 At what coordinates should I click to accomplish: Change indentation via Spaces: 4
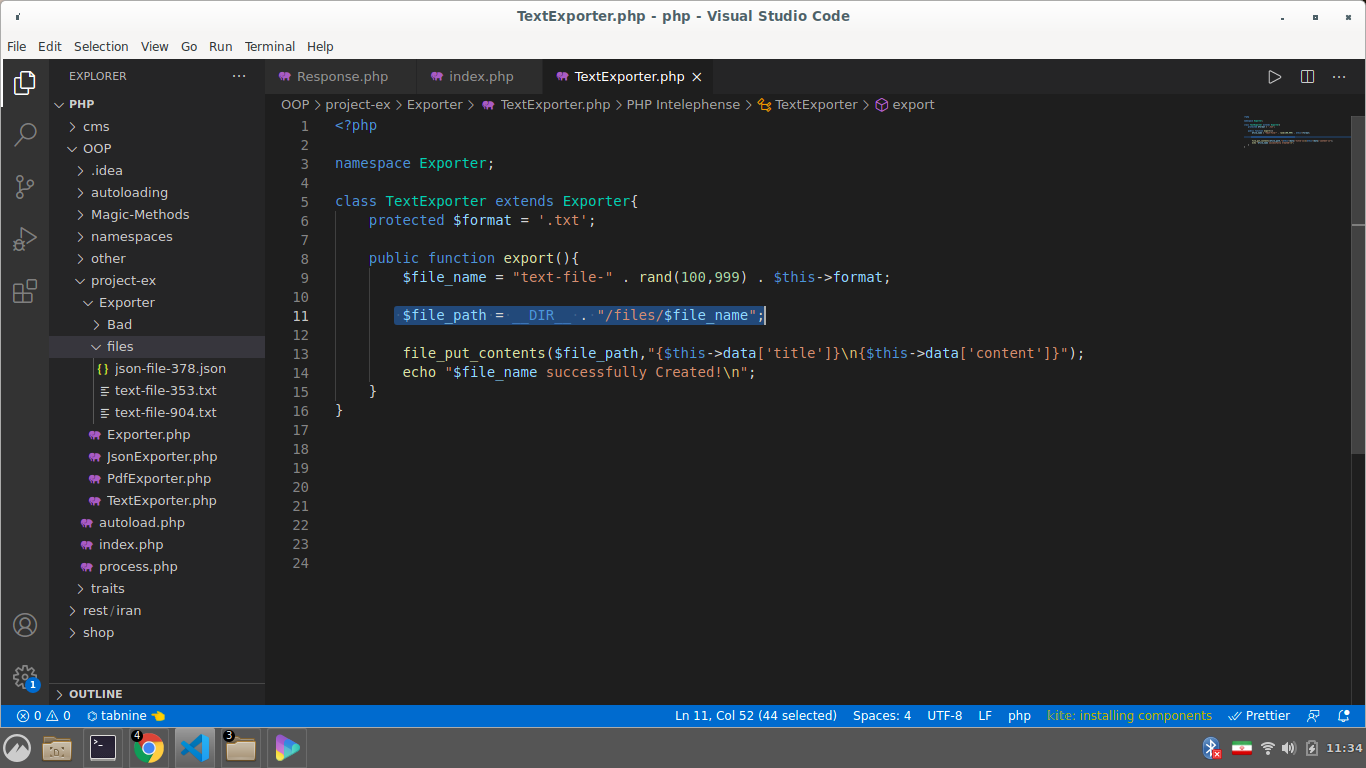pos(882,716)
